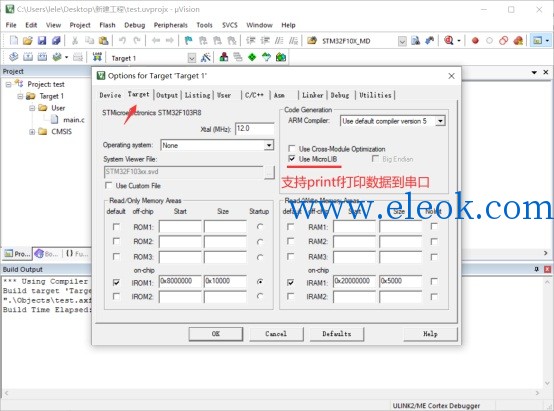Click the OK button
Viewport: 554px width, 411px height.
pyautogui.click(x=216, y=334)
